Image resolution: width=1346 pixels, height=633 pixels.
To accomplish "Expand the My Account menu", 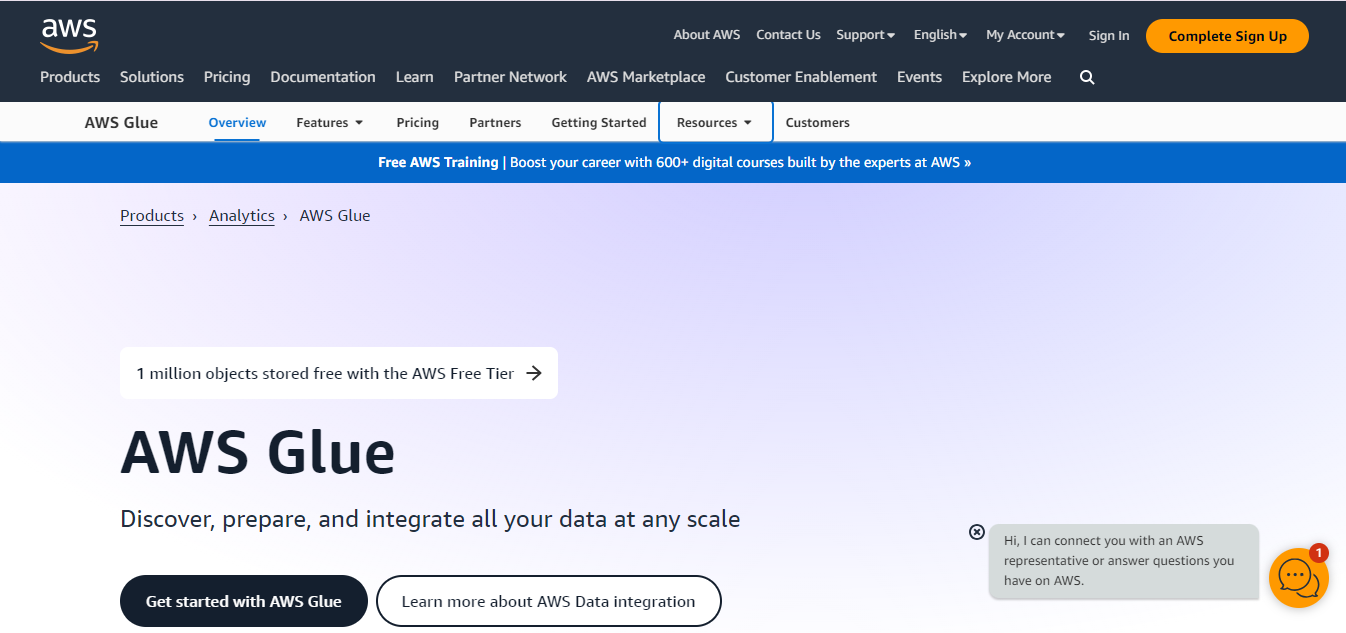I will (x=1025, y=35).
